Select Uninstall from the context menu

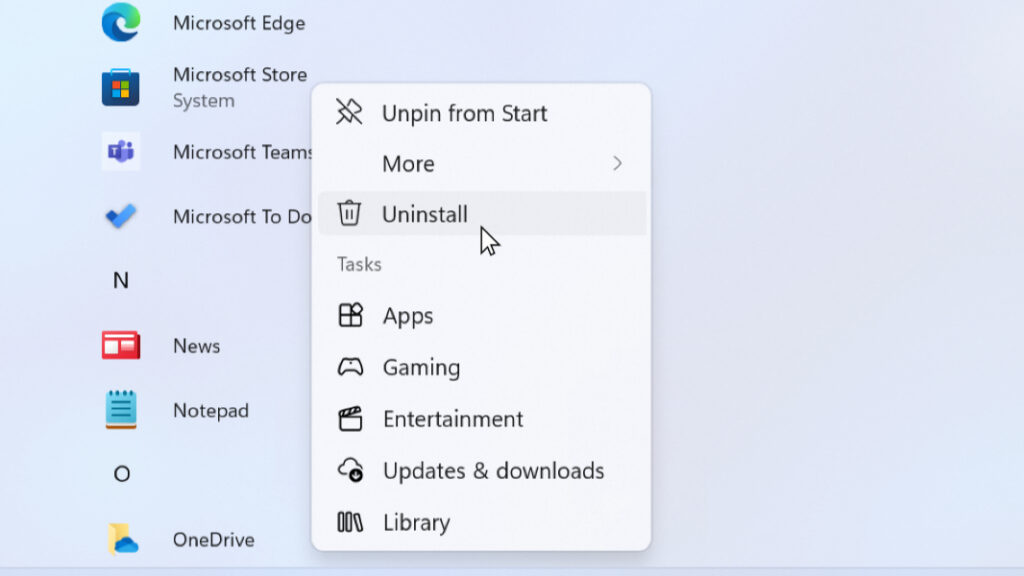[425, 213]
